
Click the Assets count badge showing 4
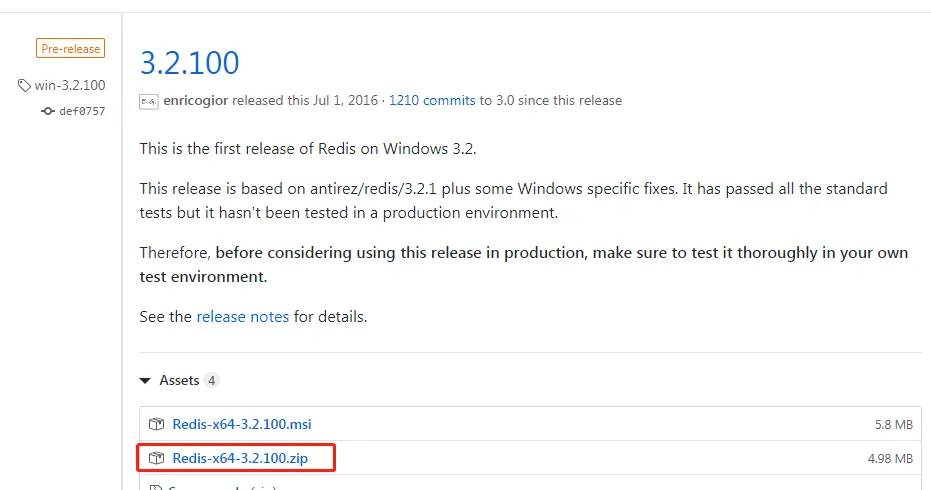(x=211, y=380)
